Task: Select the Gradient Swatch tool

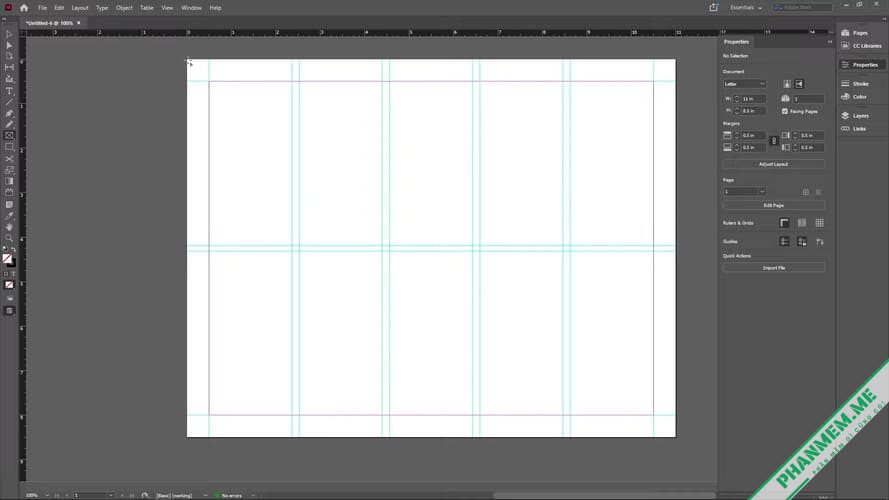Action: [x=9, y=181]
